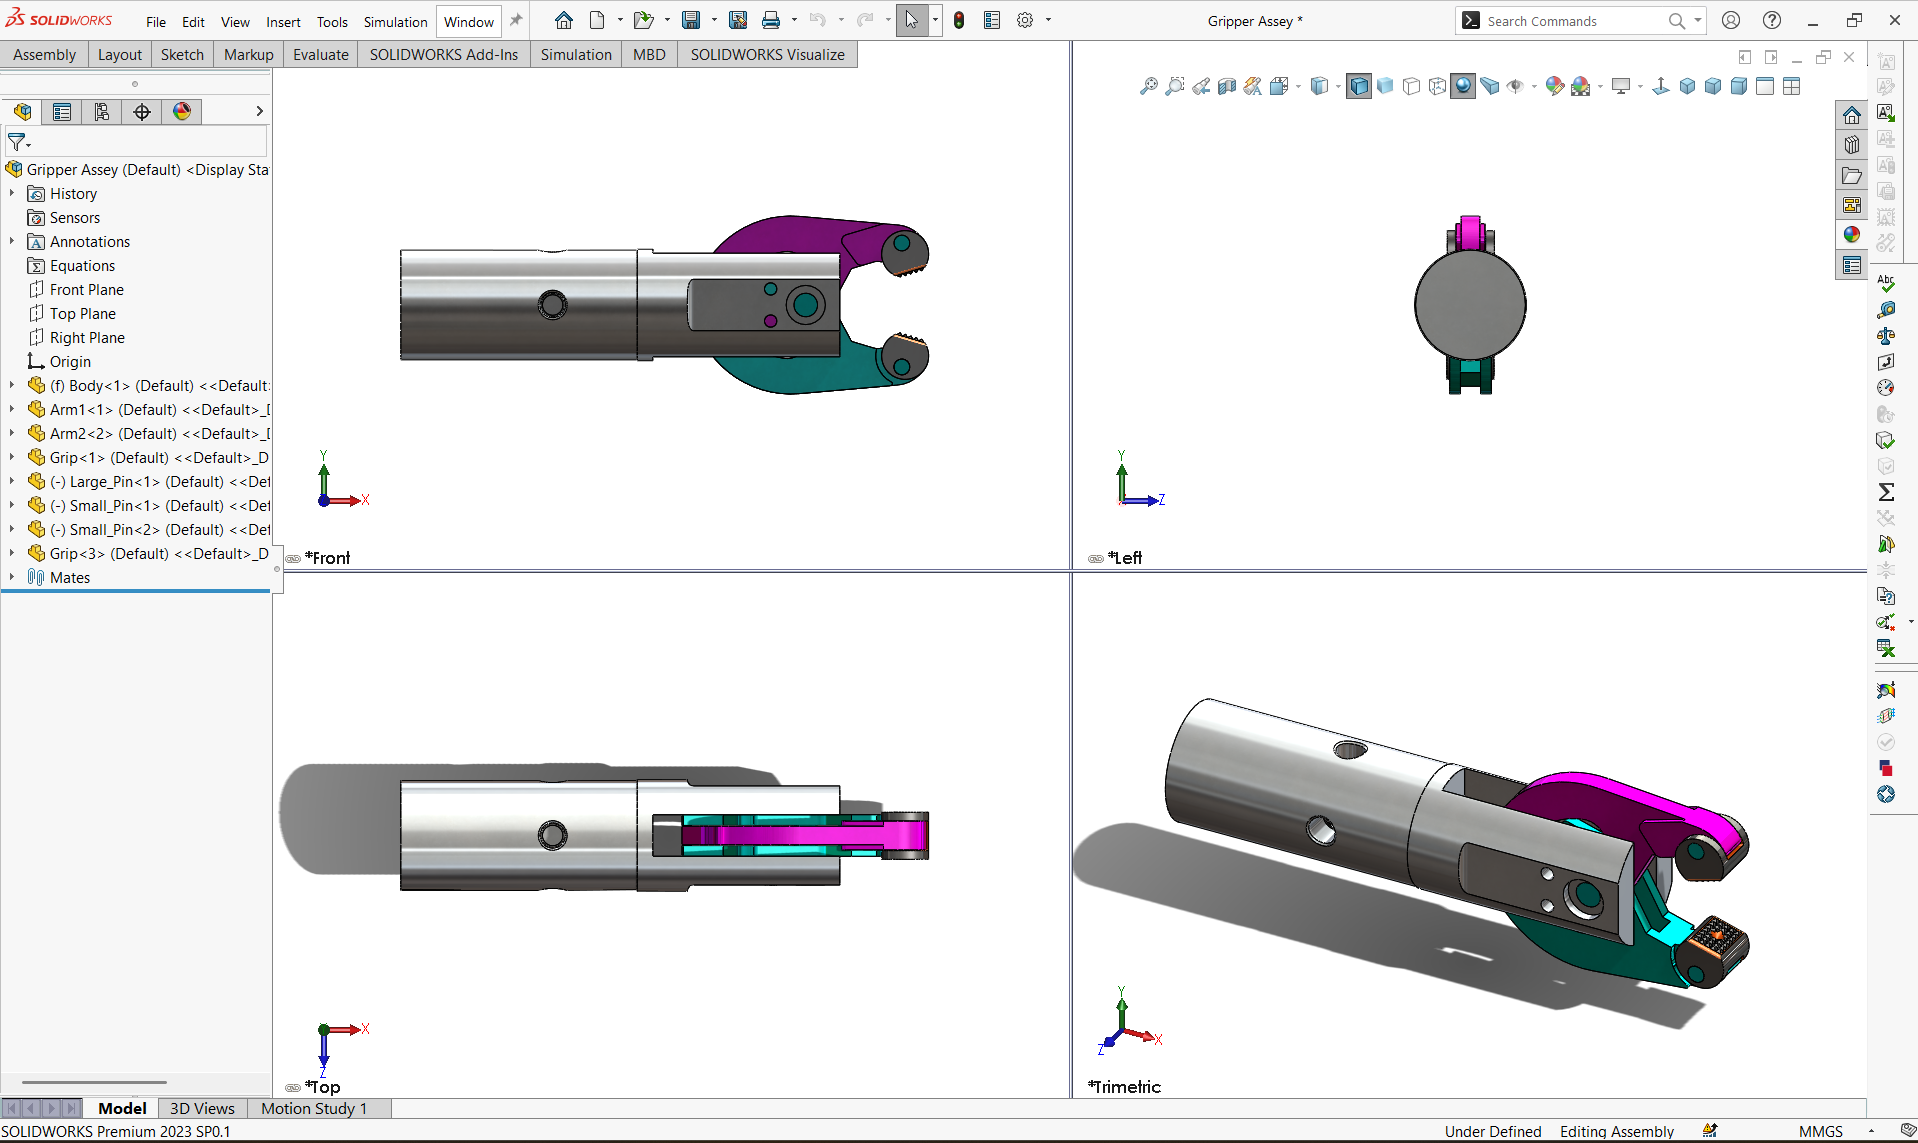Viewport: 1918px width, 1143px height.
Task: Enable RealView graphics shading
Action: click(1462, 86)
